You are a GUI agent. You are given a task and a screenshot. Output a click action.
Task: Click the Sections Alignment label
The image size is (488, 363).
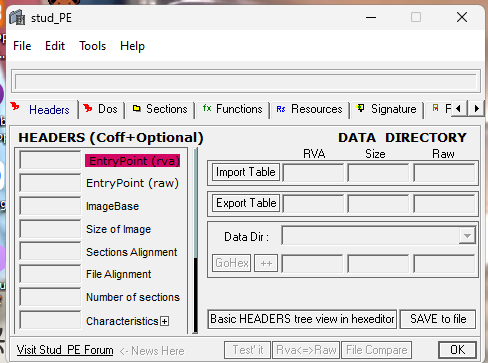click(x=132, y=252)
